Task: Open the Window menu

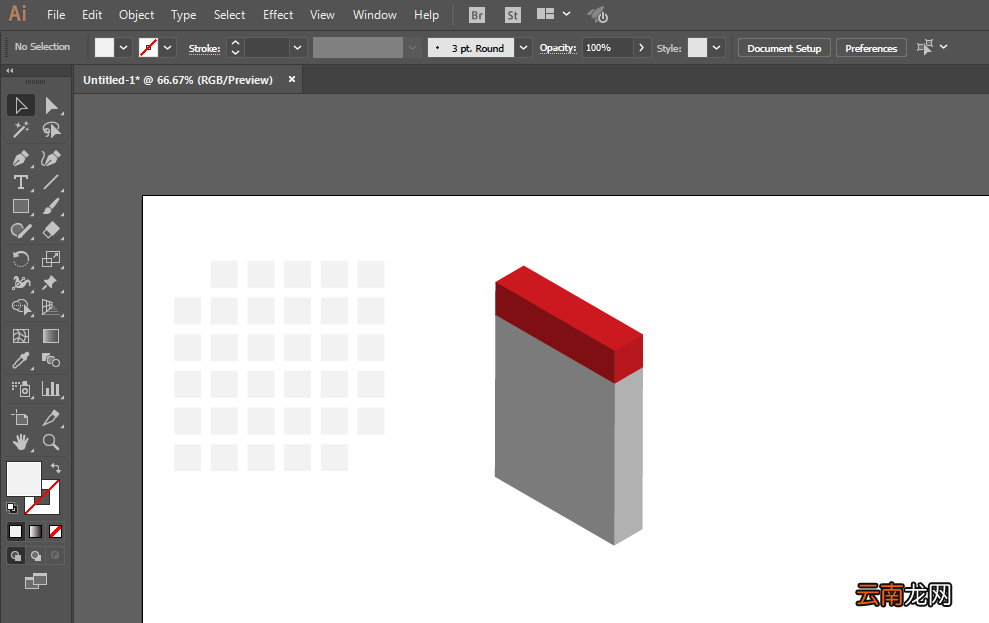Action: tap(375, 15)
